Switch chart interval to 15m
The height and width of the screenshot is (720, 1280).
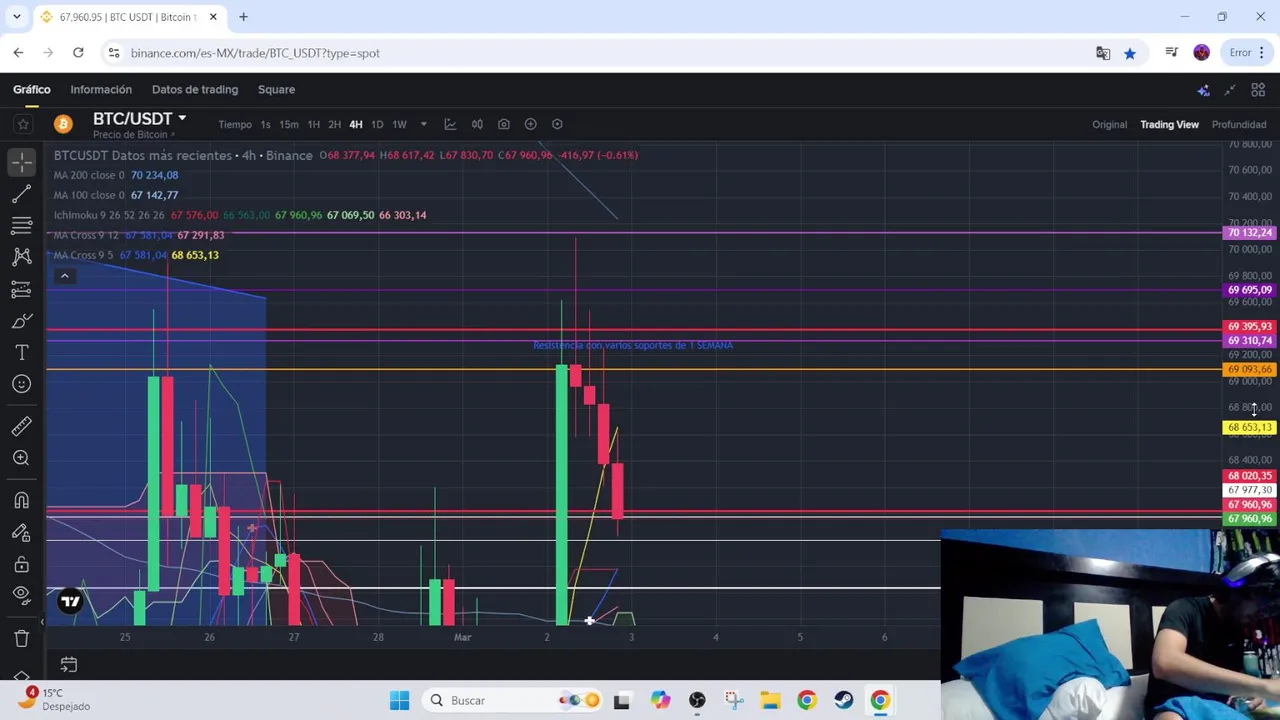(x=289, y=125)
